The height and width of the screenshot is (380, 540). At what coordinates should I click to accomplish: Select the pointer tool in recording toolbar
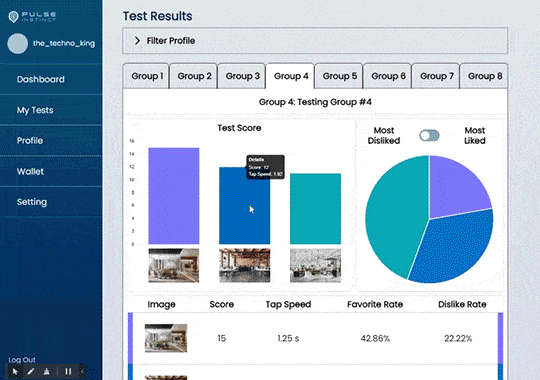pos(15,371)
